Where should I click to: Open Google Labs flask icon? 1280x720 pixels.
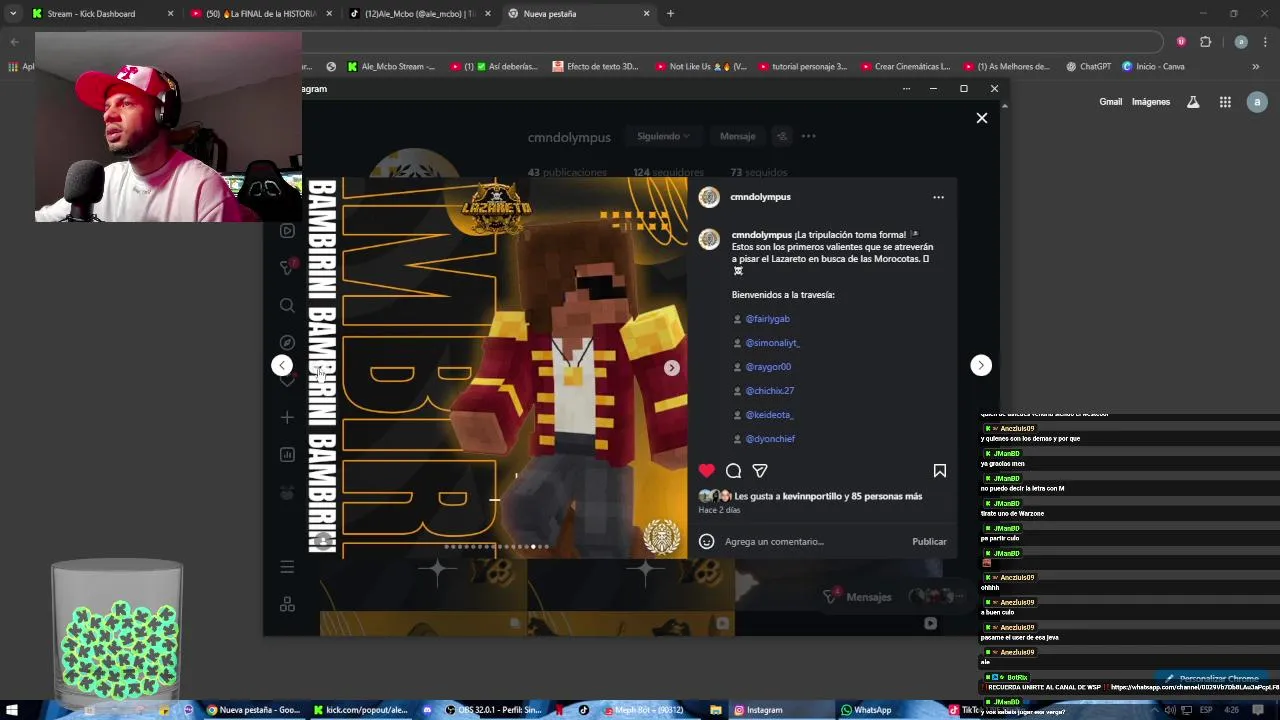[1193, 102]
